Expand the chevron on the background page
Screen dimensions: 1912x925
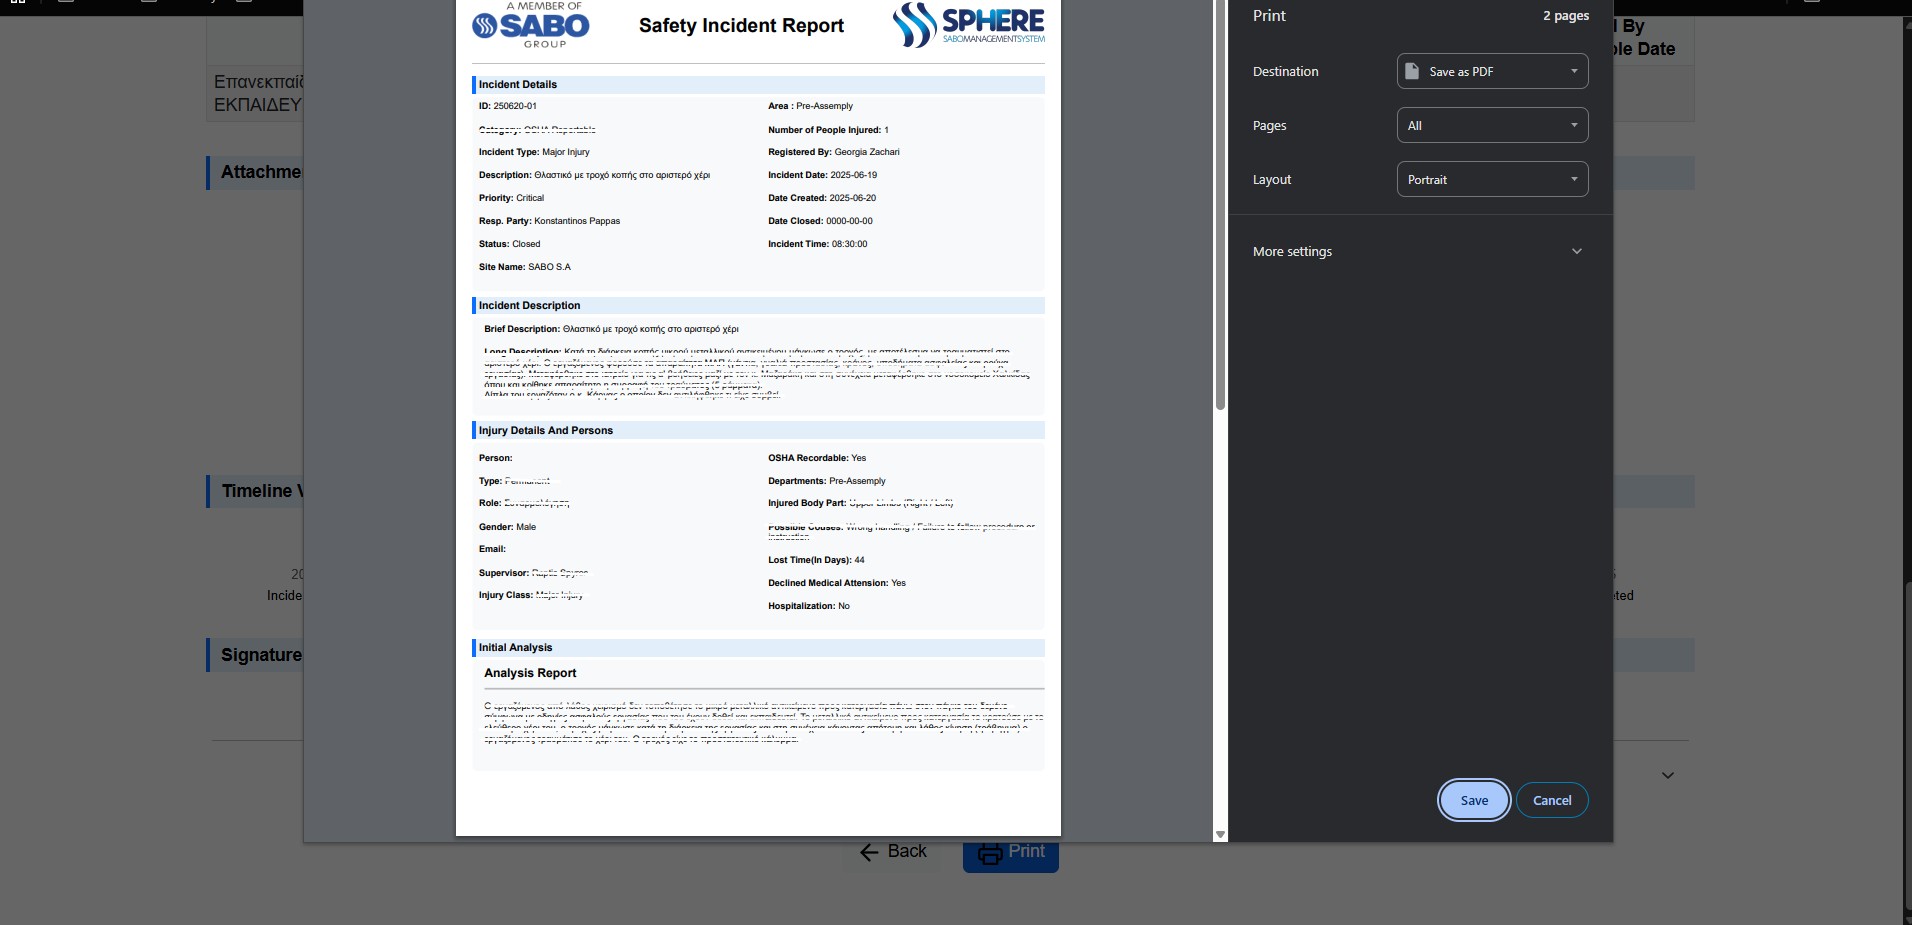pos(1667,775)
